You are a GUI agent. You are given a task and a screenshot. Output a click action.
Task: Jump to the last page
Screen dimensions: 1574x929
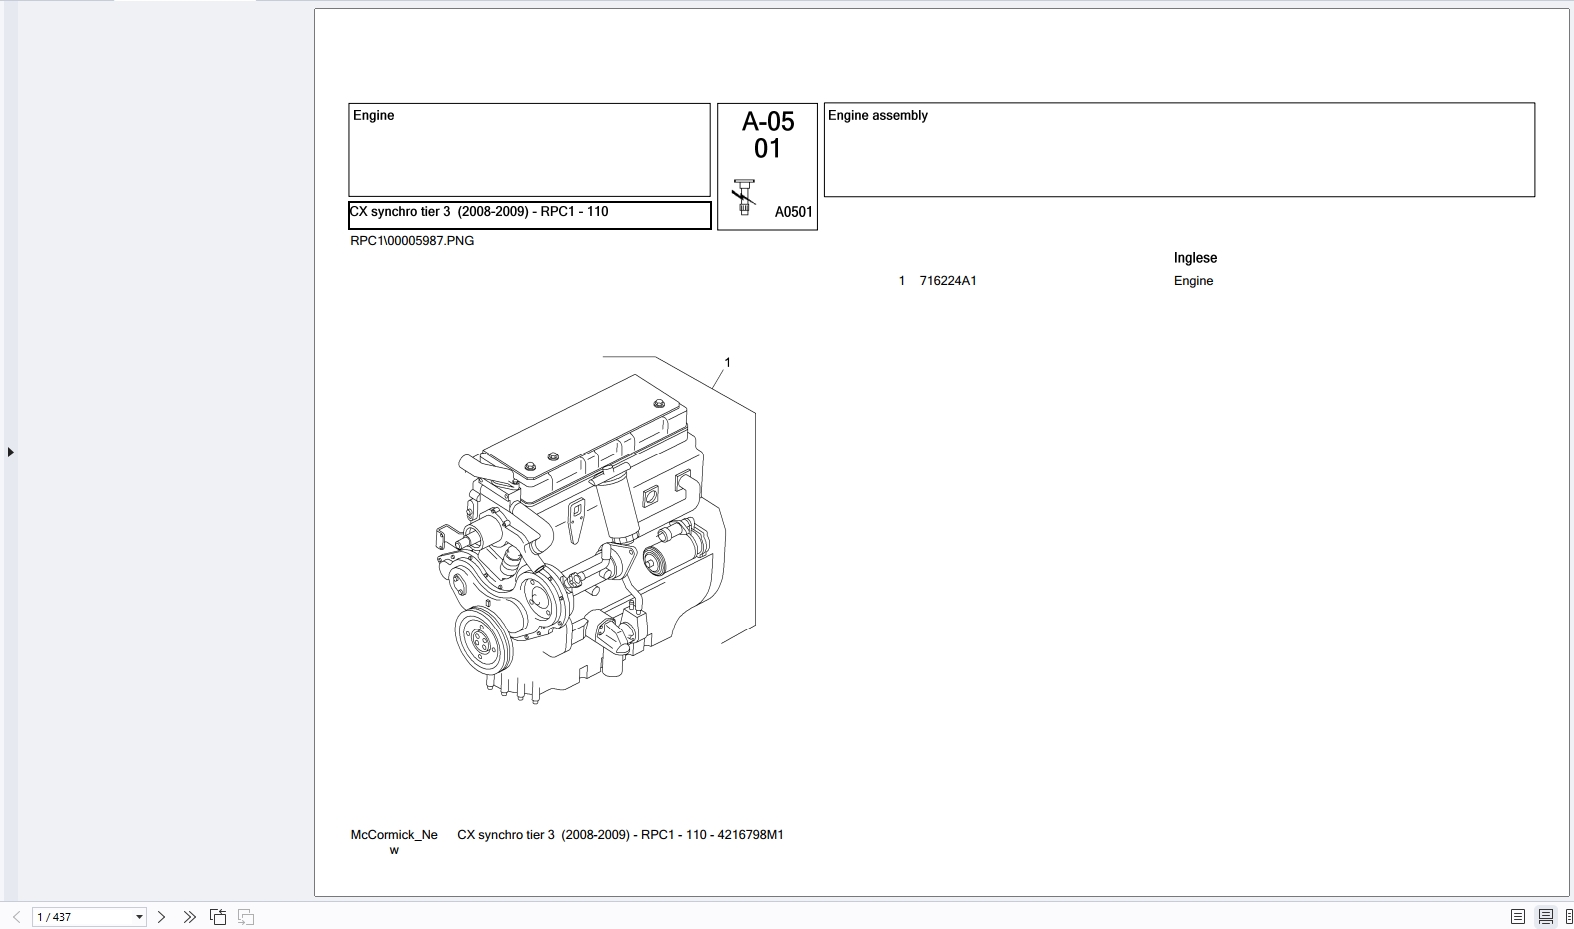point(189,917)
